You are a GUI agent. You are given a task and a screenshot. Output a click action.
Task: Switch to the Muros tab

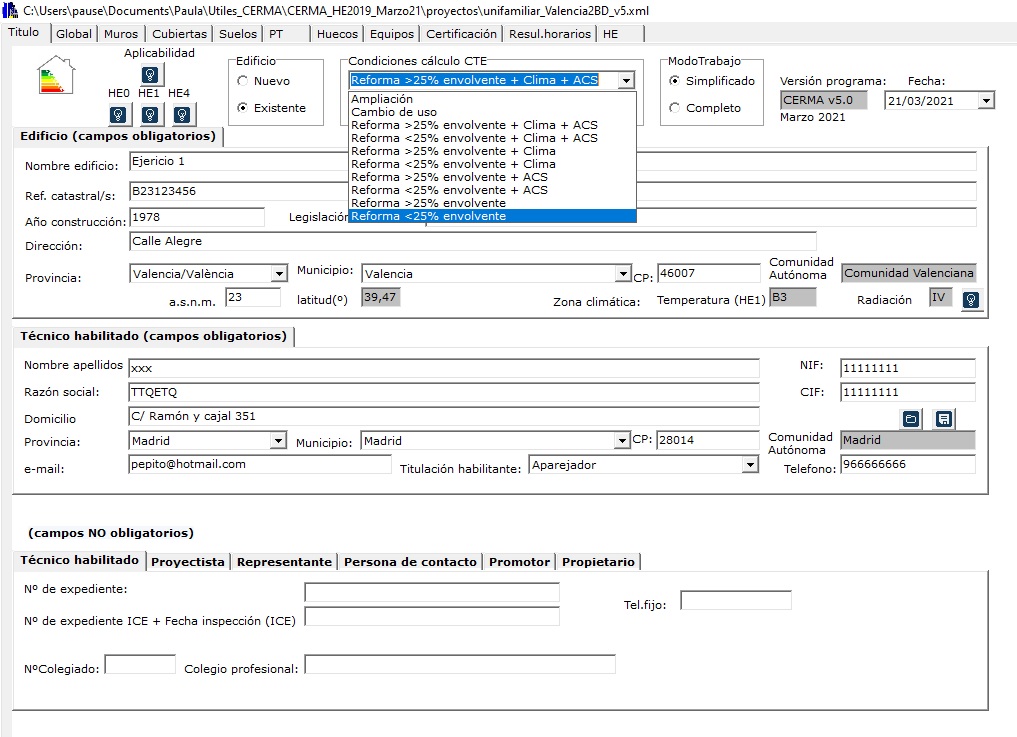pos(121,34)
